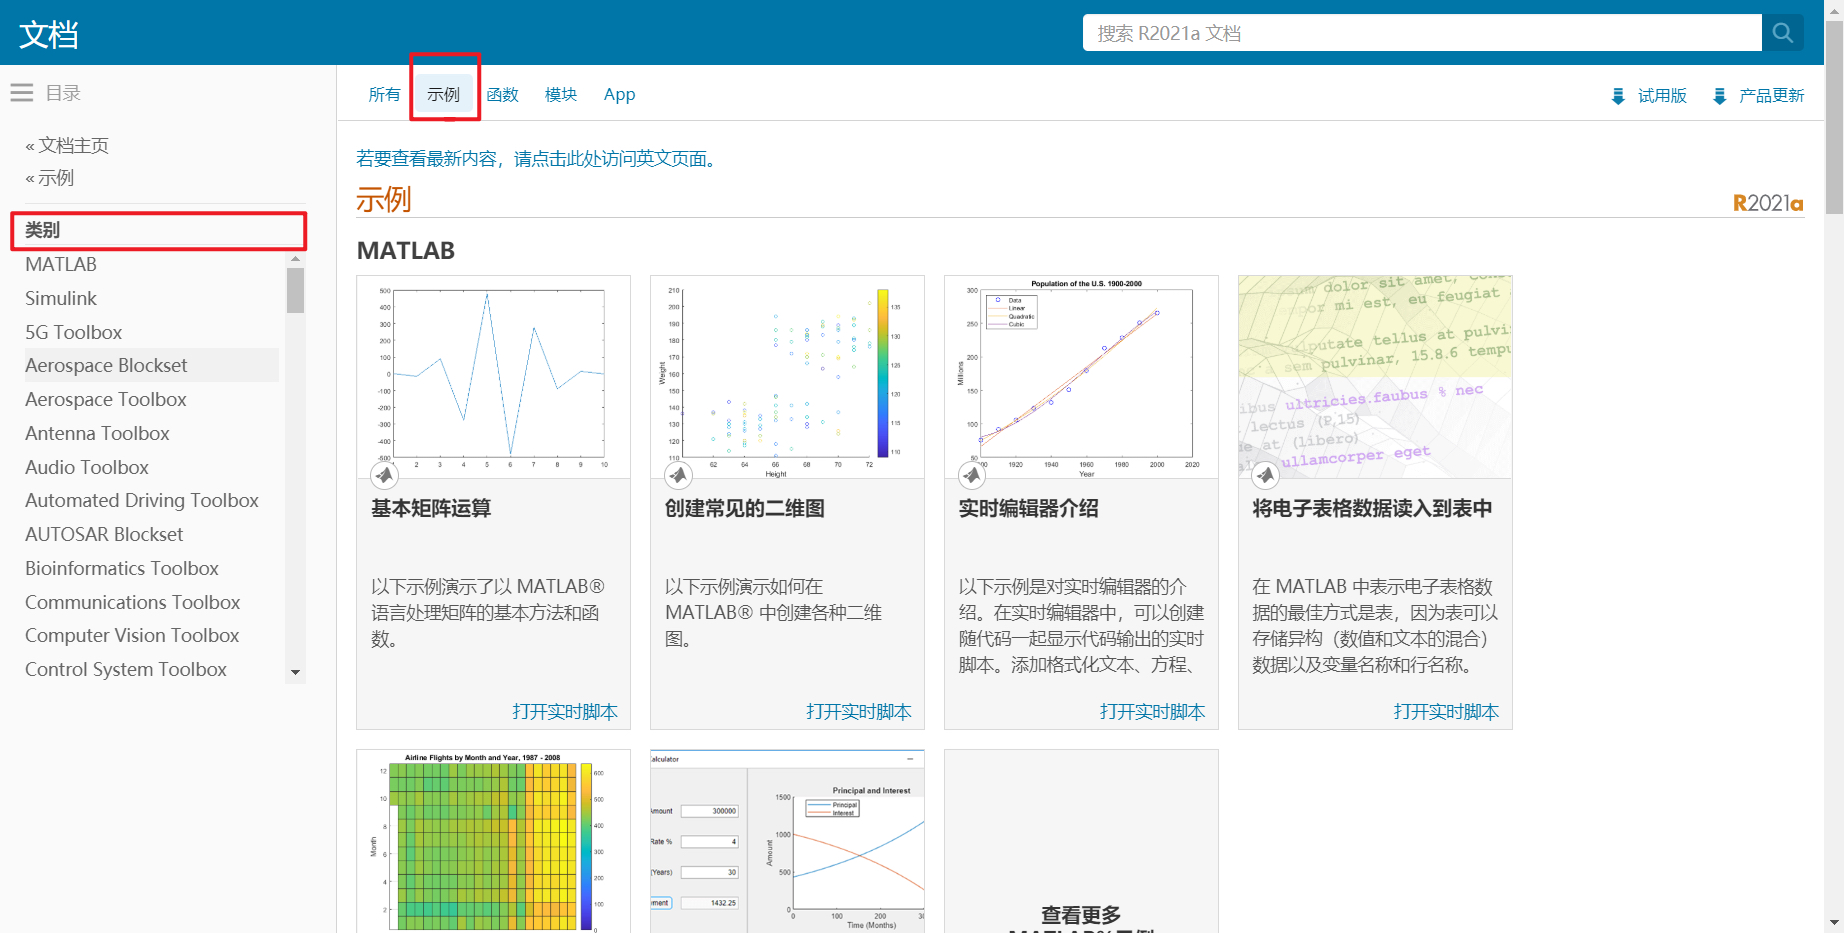Viewport: 1844px width, 933px height.
Task: Toggle the hamburger contents menu icon
Action: [22, 93]
